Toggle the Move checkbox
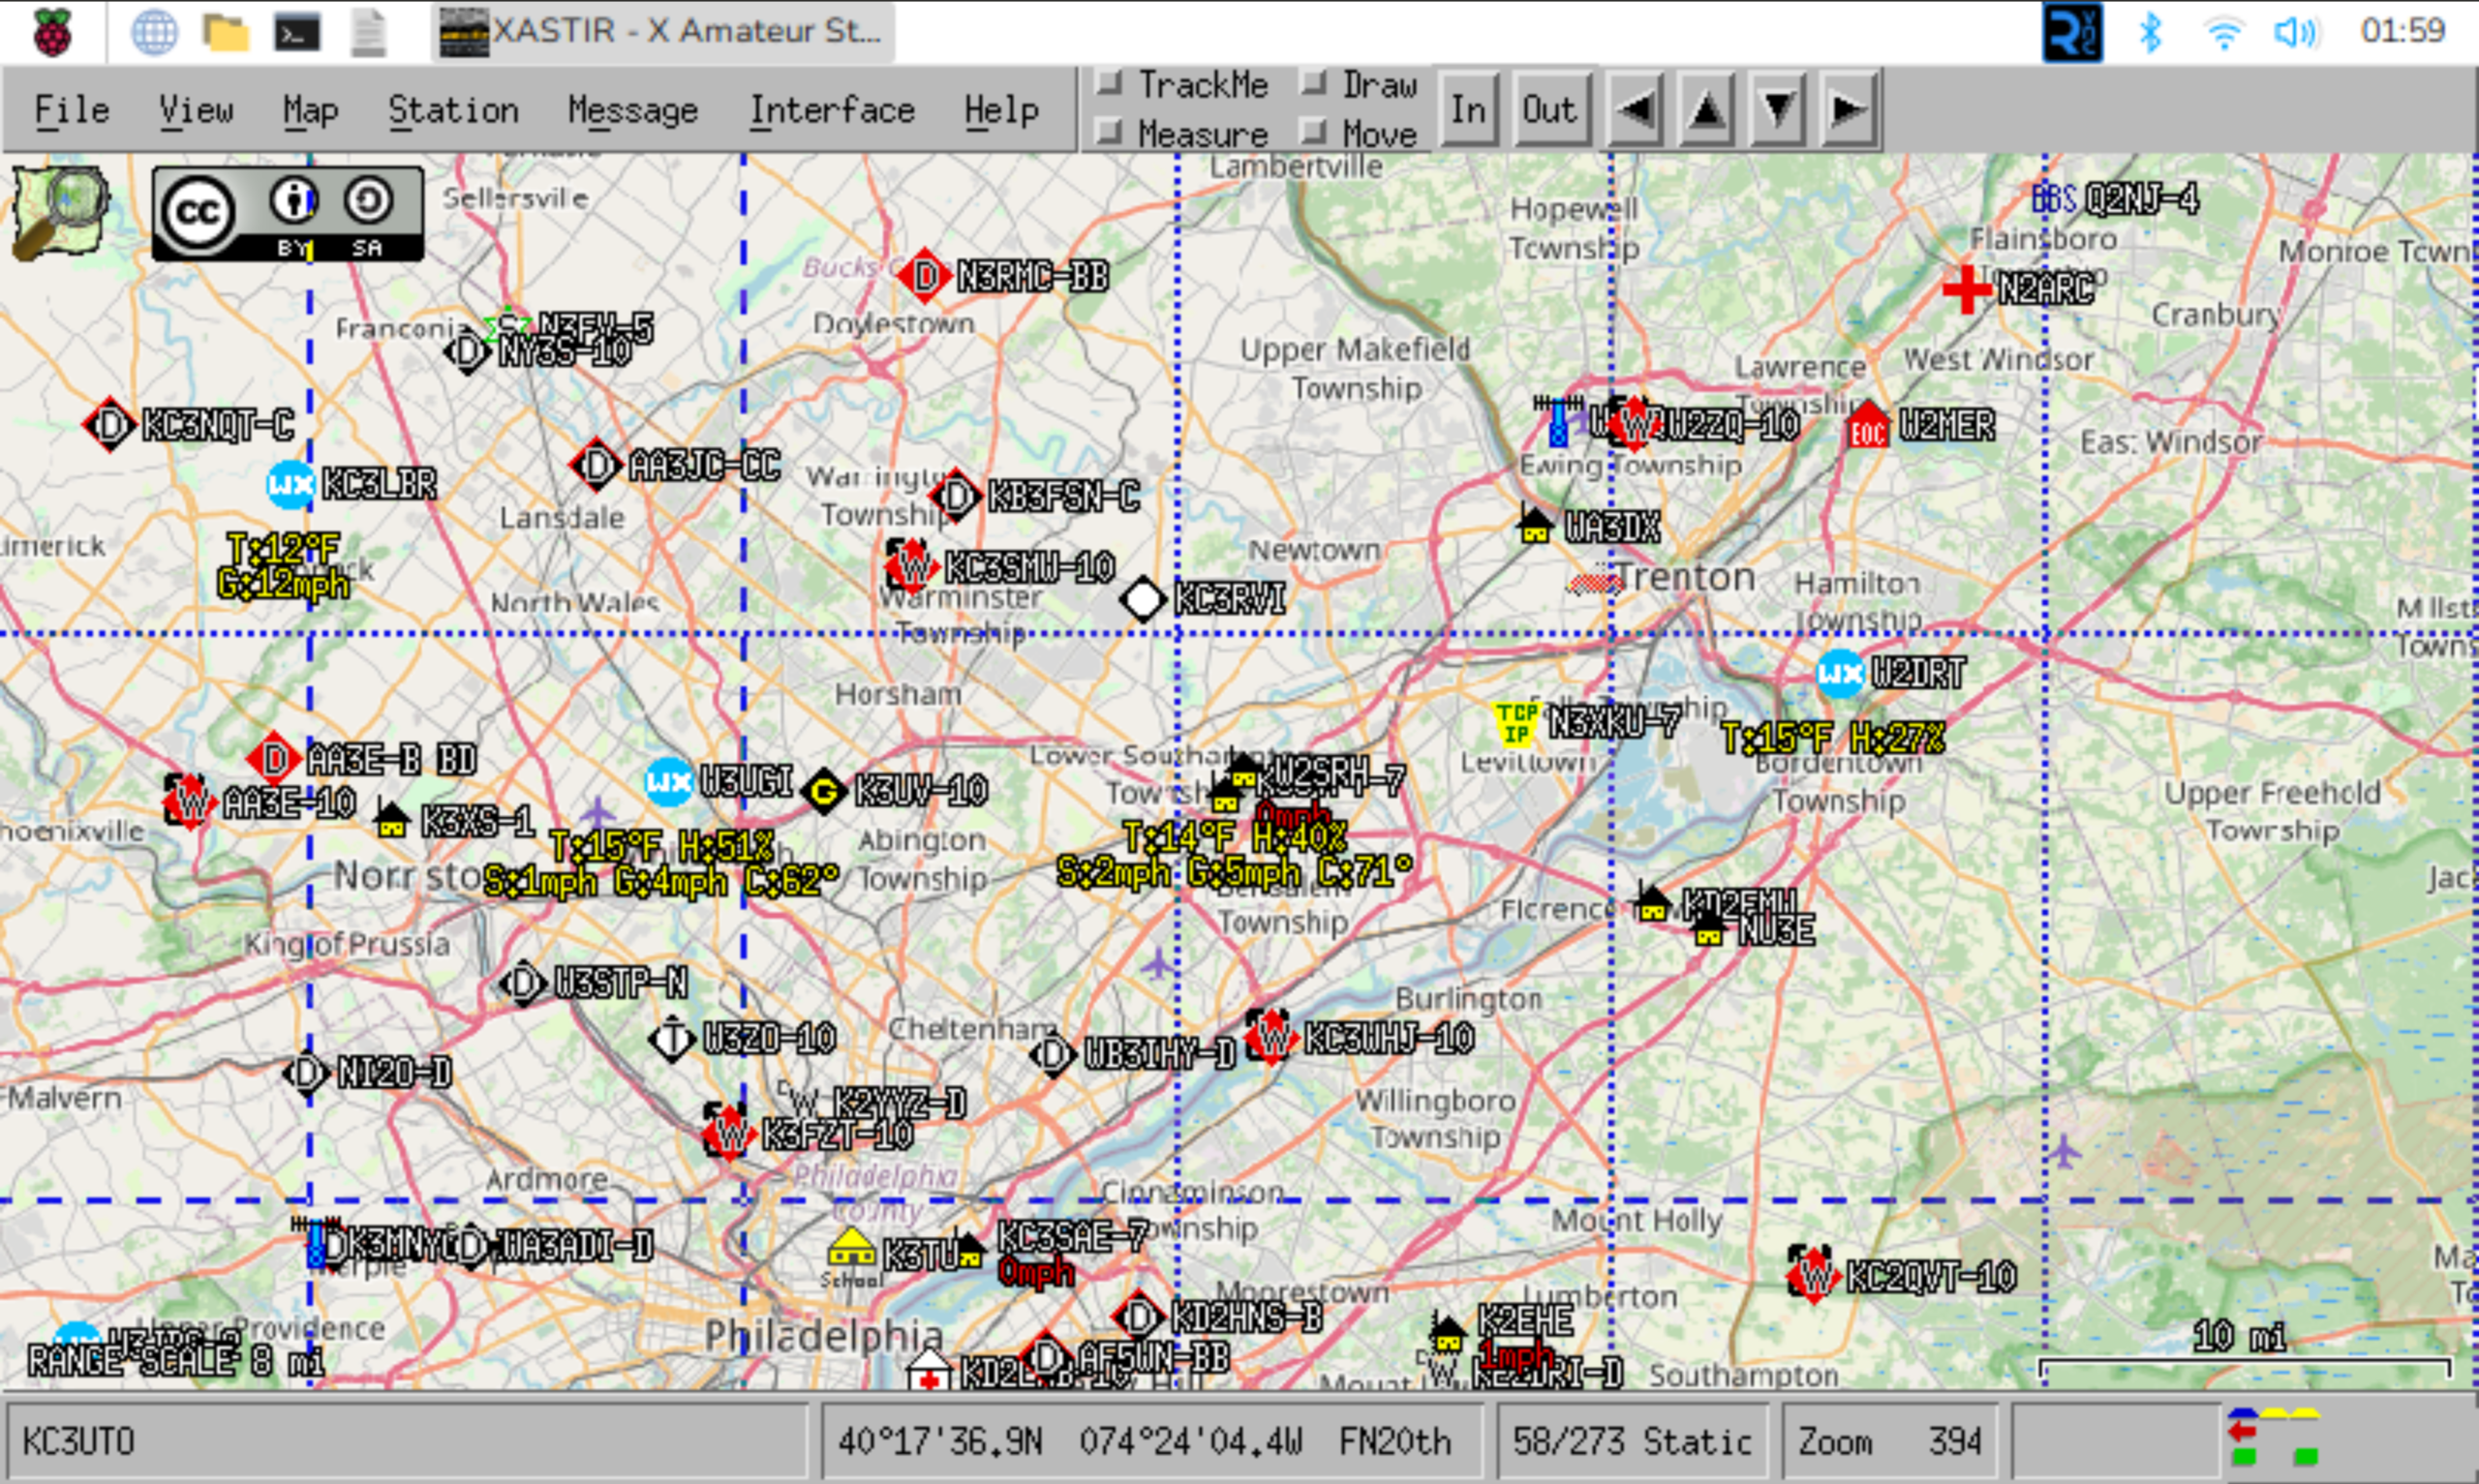Screen dimensions: 2479x1484 (1313, 131)
